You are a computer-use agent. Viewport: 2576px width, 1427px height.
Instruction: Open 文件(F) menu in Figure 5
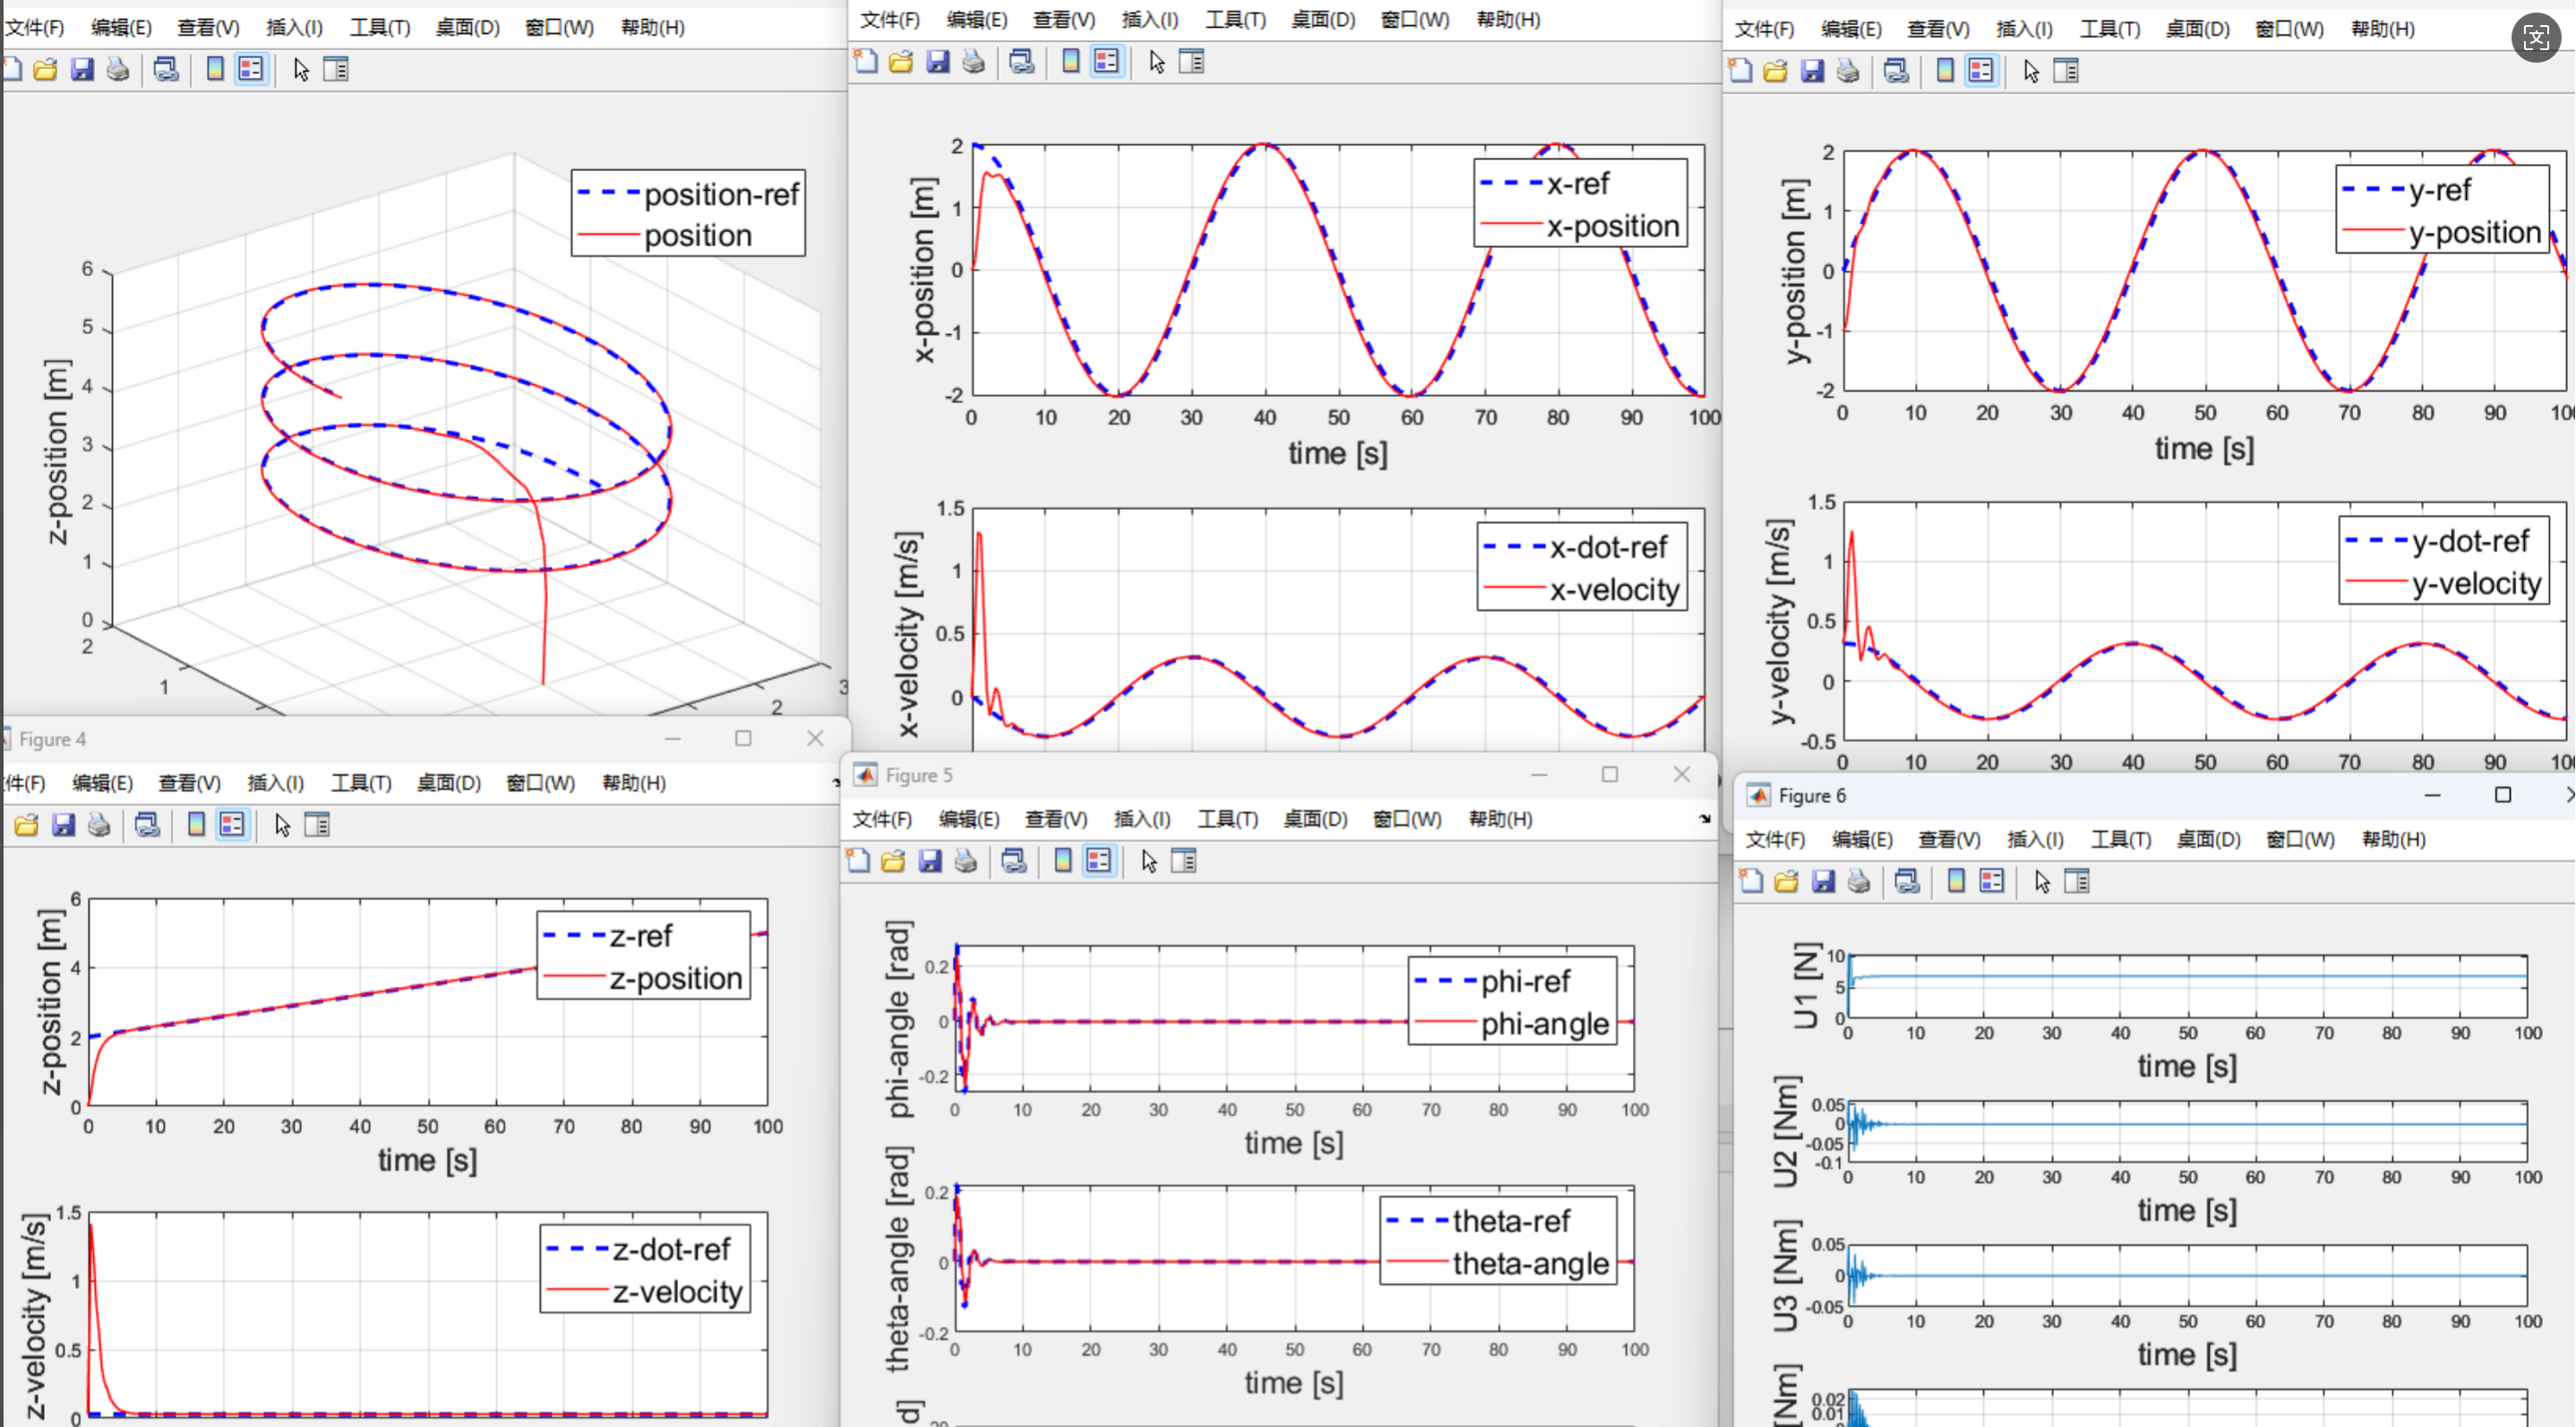tap(882, 820)
